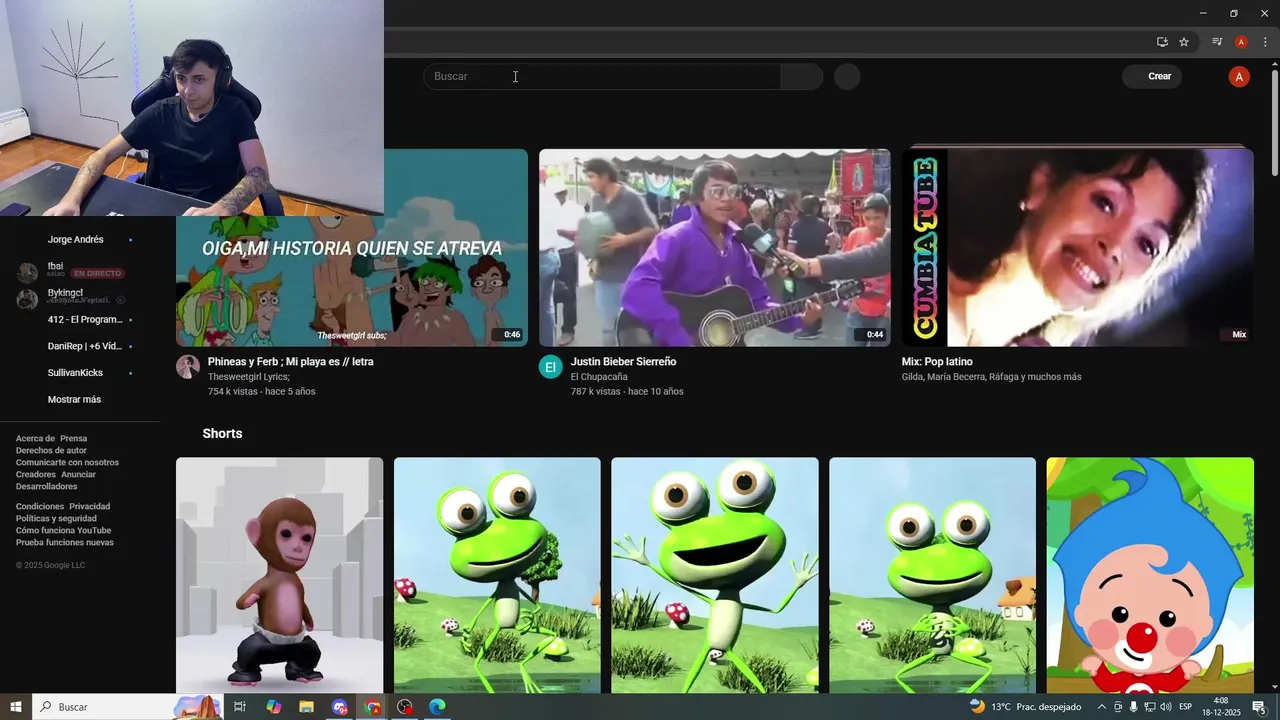This screenshot has height=720, width=1280.
Task: Bookmark this page with the star icon
Action: click(x=1184, y=42)
